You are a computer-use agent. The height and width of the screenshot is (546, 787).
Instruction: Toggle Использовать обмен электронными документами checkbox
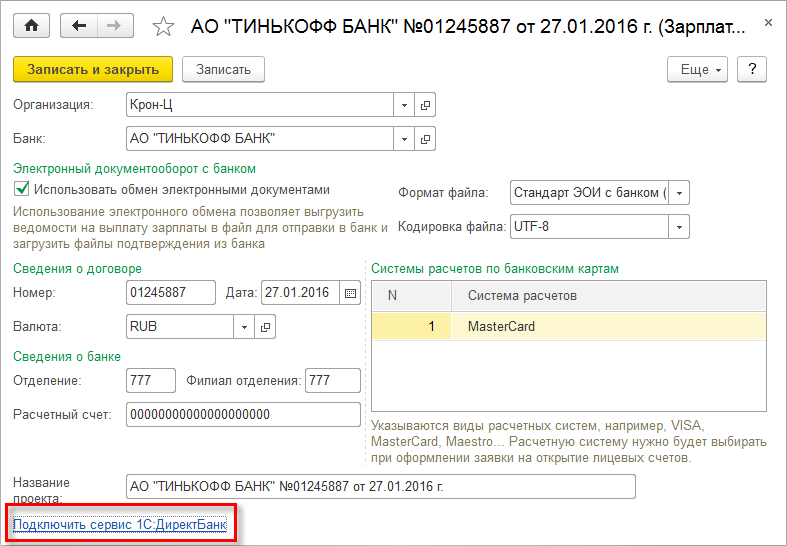[21, 189]
